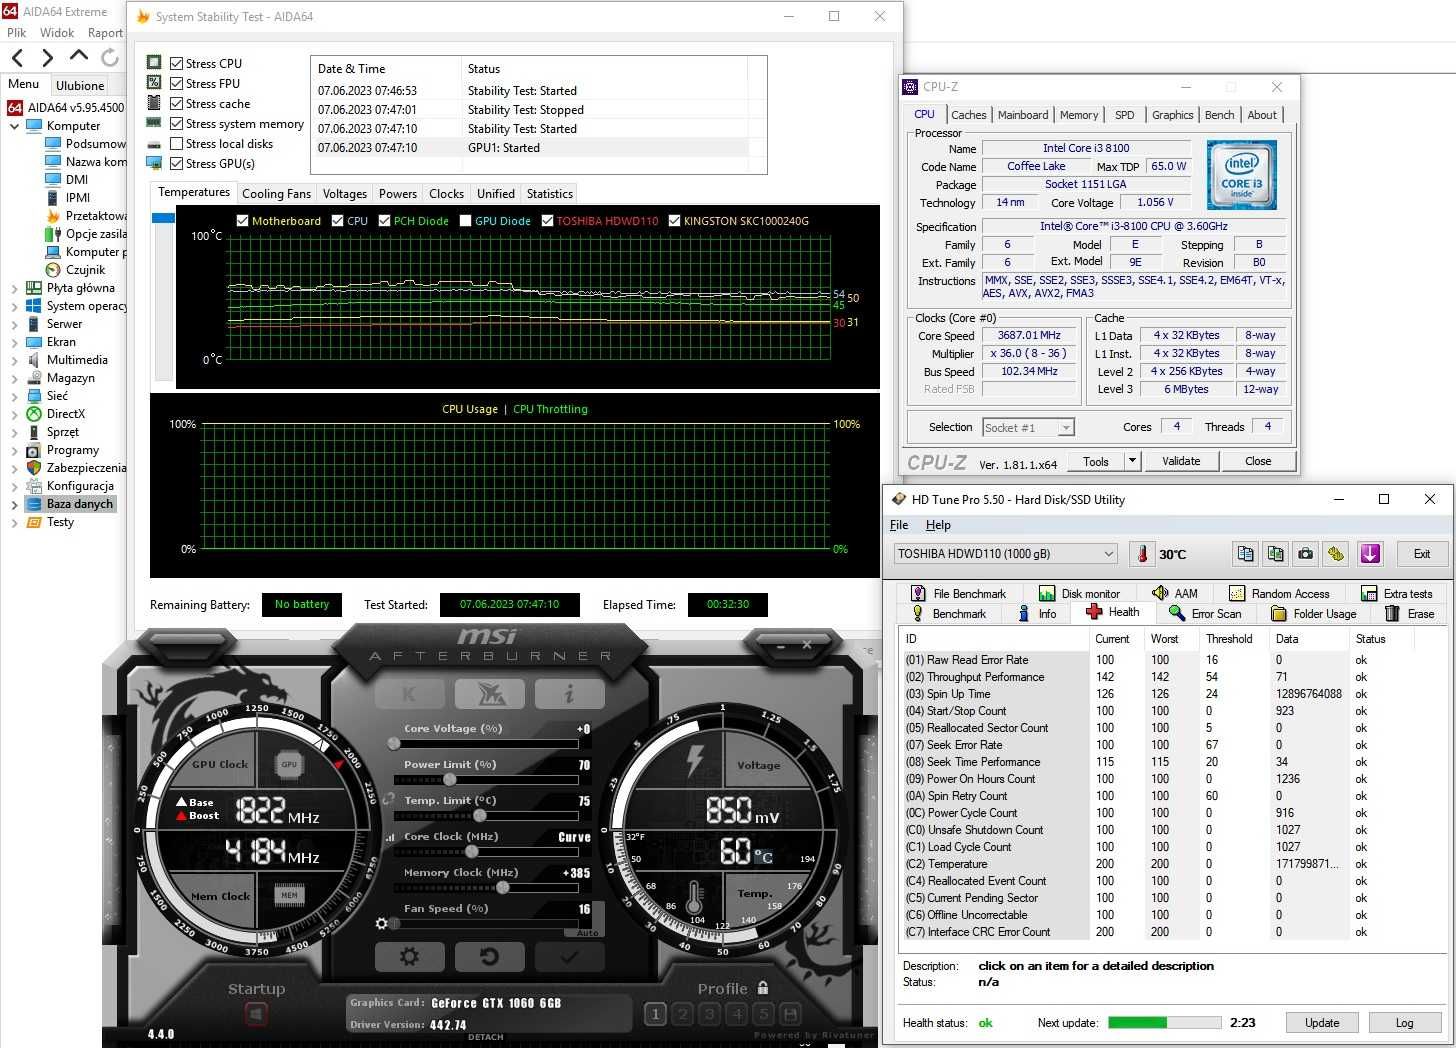
Task: Click CPU-Z Validate button
Action: click(x=1181, y=461)
